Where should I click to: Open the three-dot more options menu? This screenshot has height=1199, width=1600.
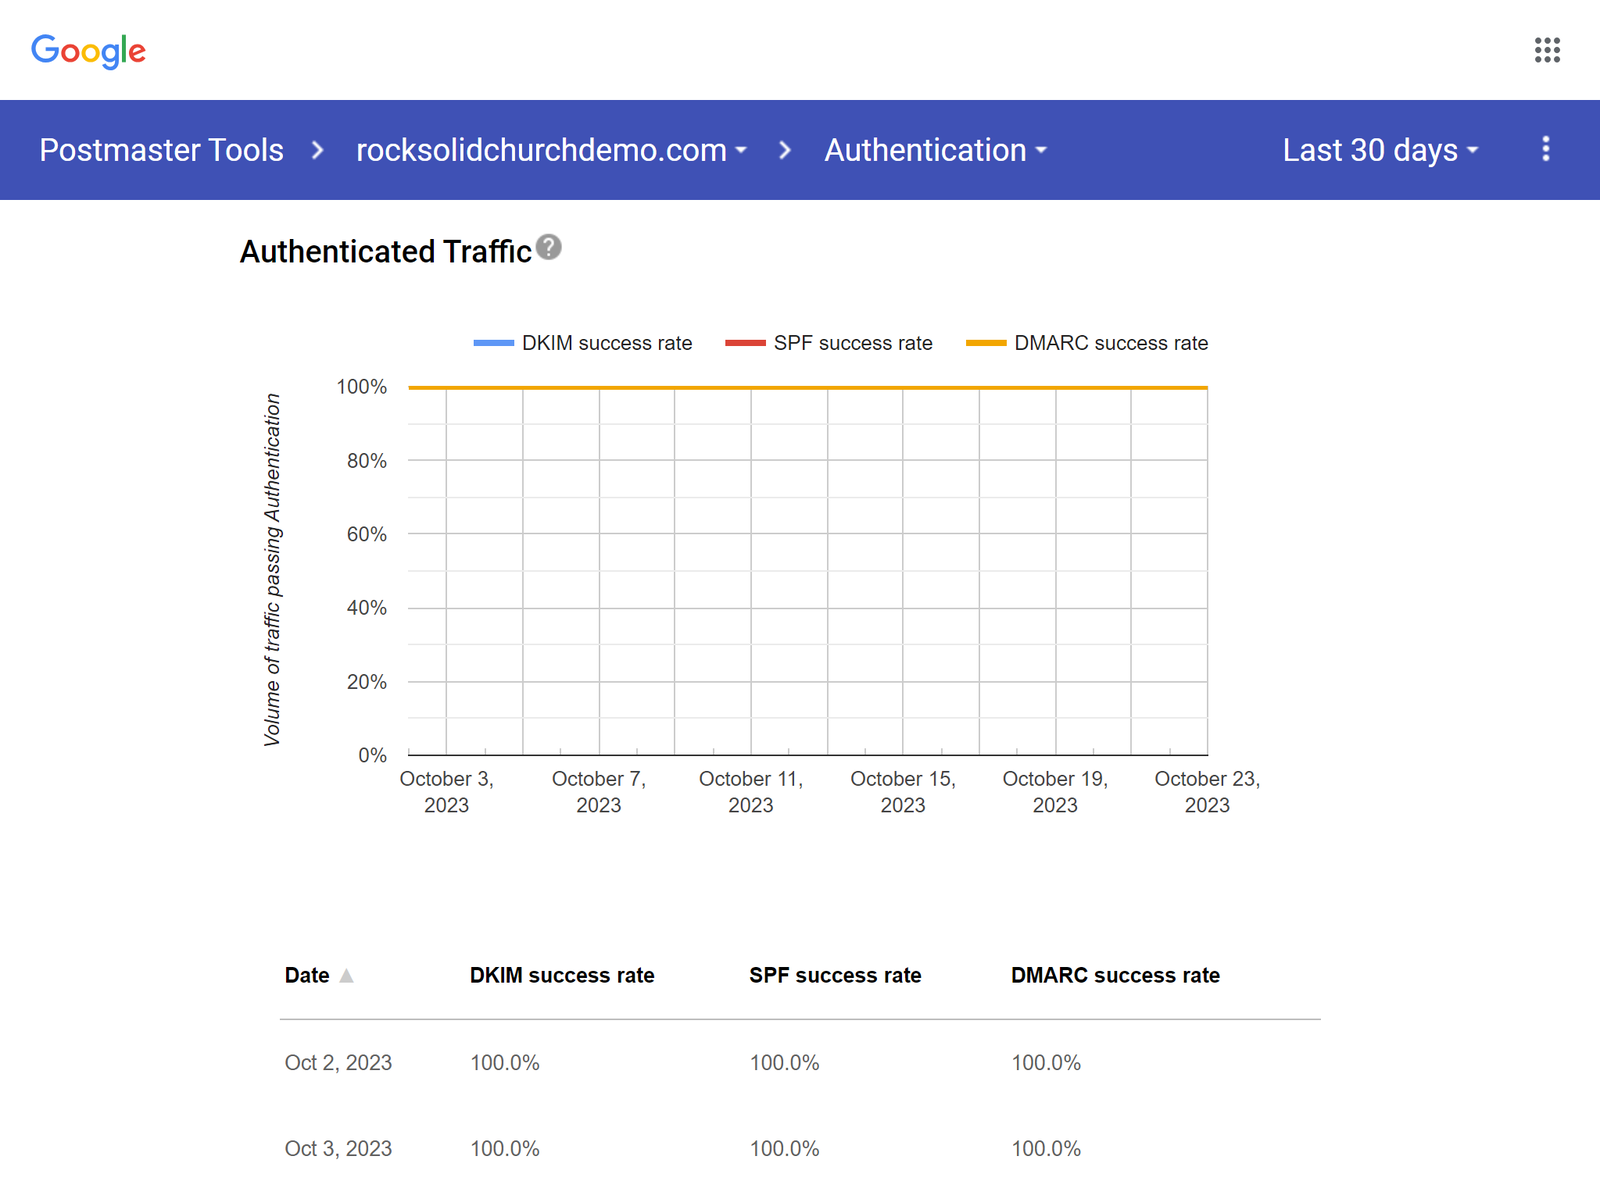pyautogui.click(x=1545, y=149)
